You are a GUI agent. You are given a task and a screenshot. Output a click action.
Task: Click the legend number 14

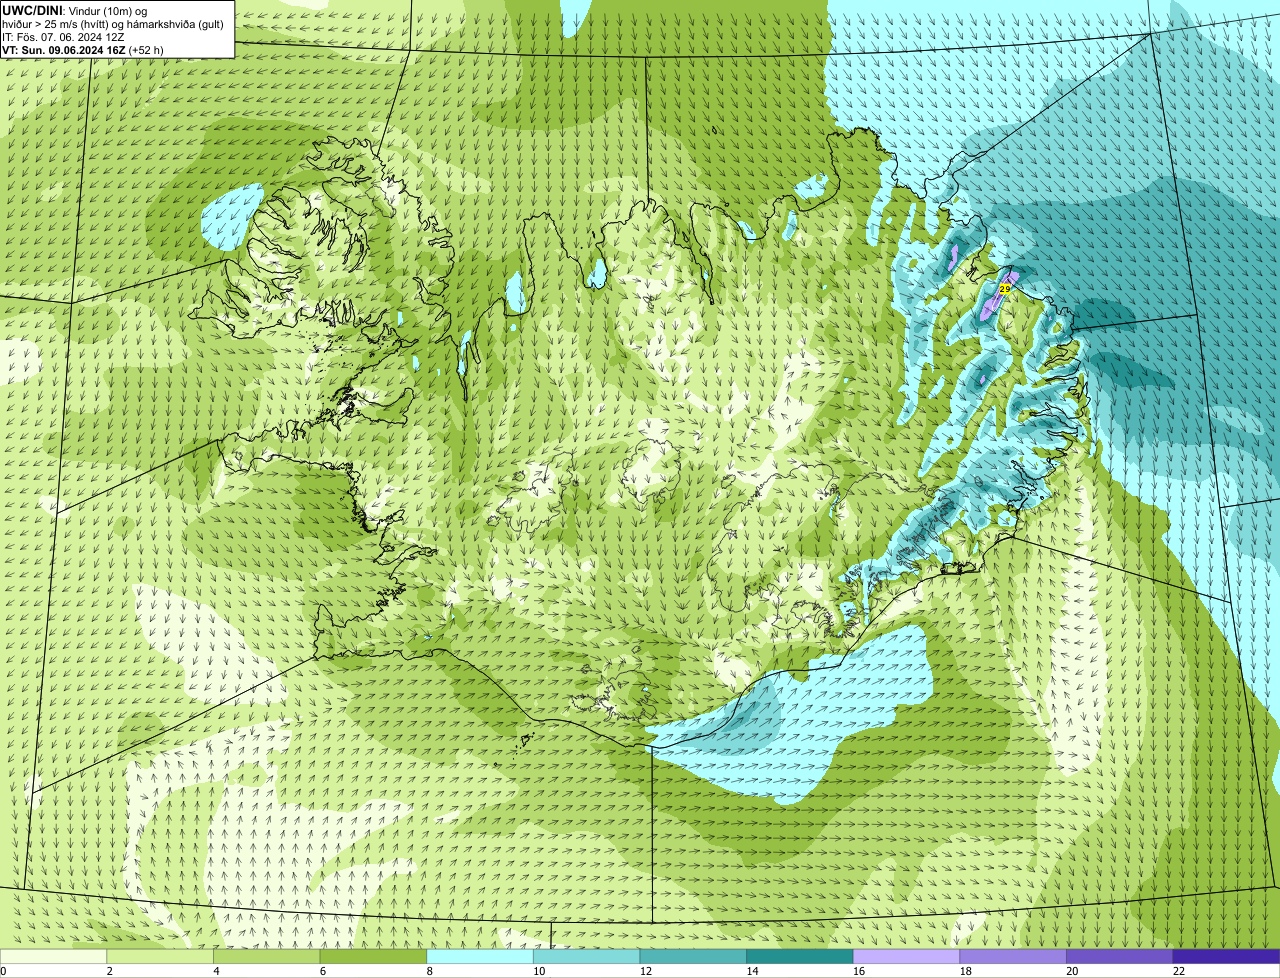point(752,970)
